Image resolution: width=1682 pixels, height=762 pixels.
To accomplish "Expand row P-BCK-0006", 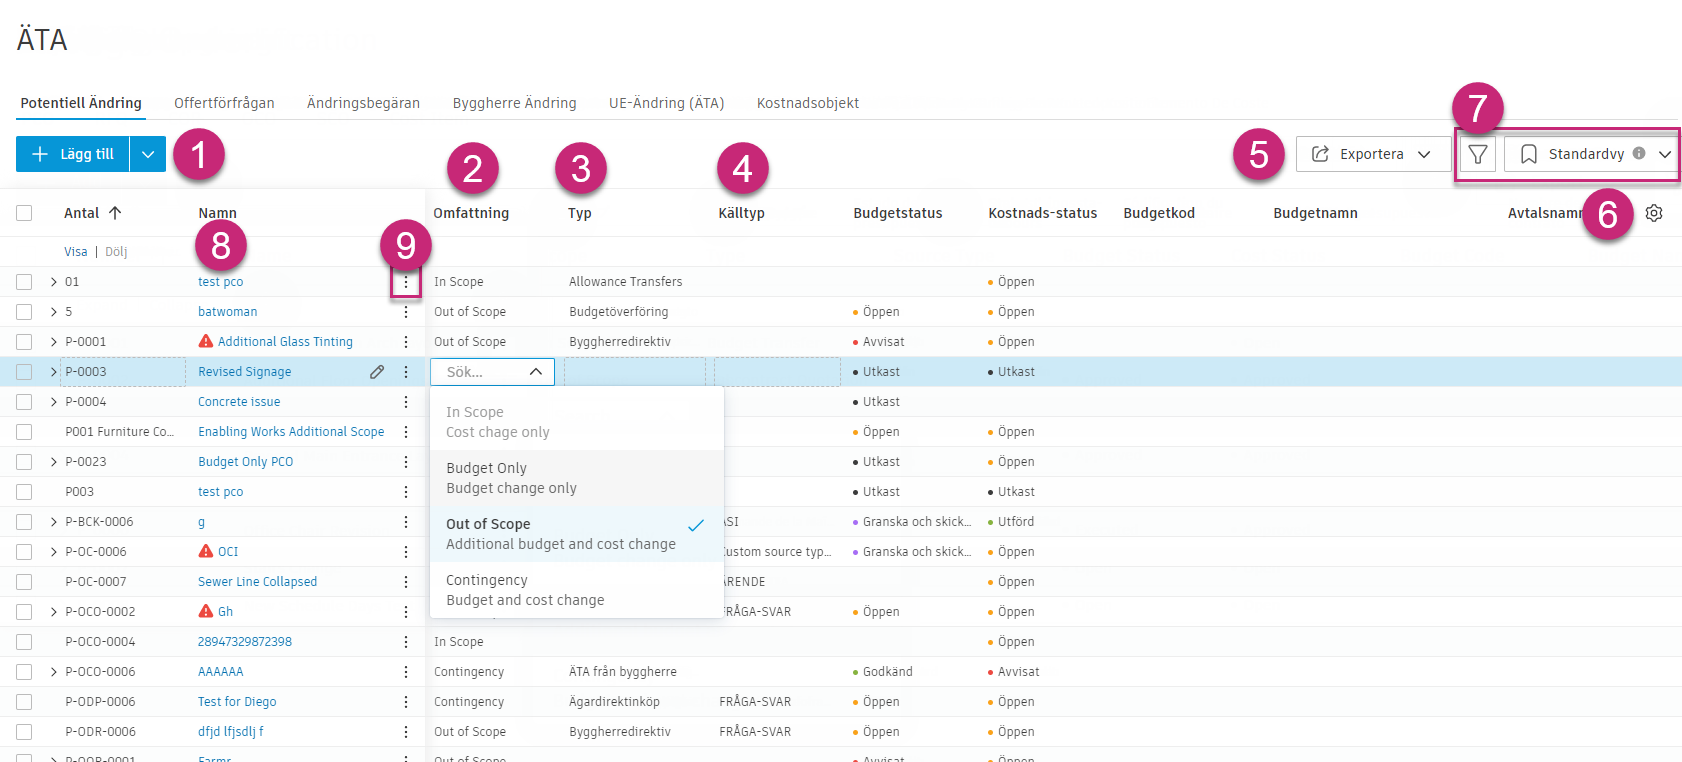I will (x=54, y=522).
